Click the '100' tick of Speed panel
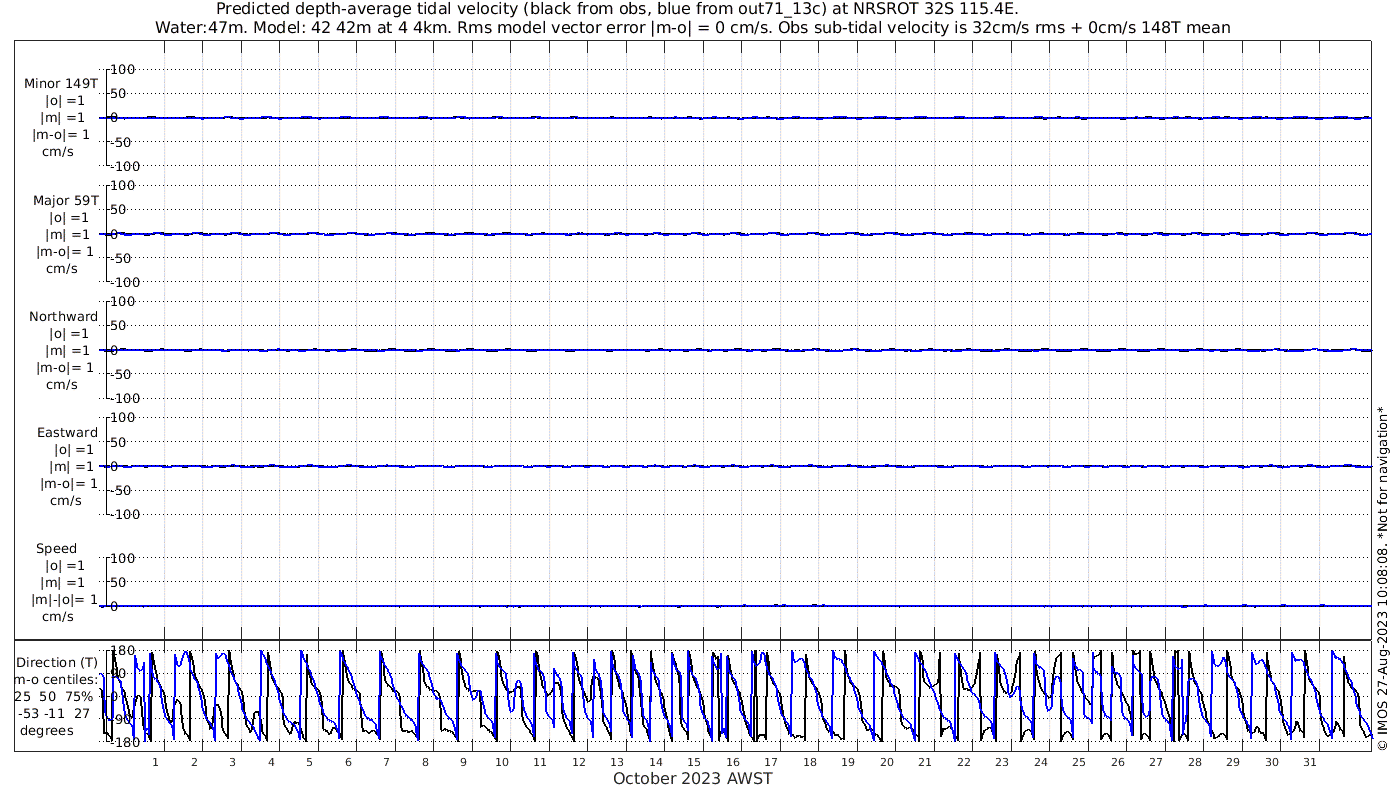The width and height of the screenshot is (1400, 800). pyautogui.click(x=122, y=557)
